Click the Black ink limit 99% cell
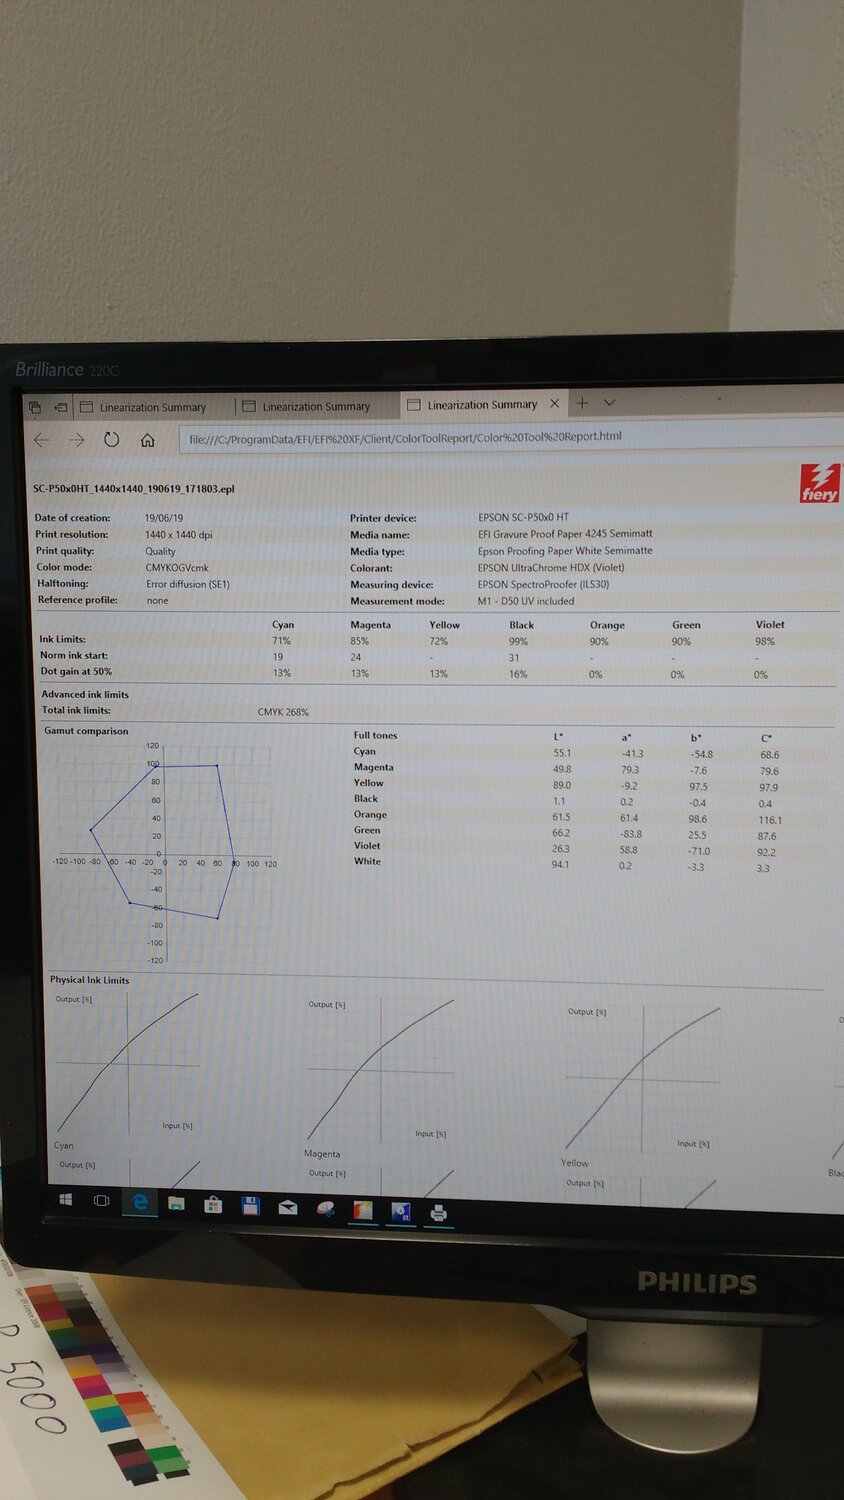 518,641
